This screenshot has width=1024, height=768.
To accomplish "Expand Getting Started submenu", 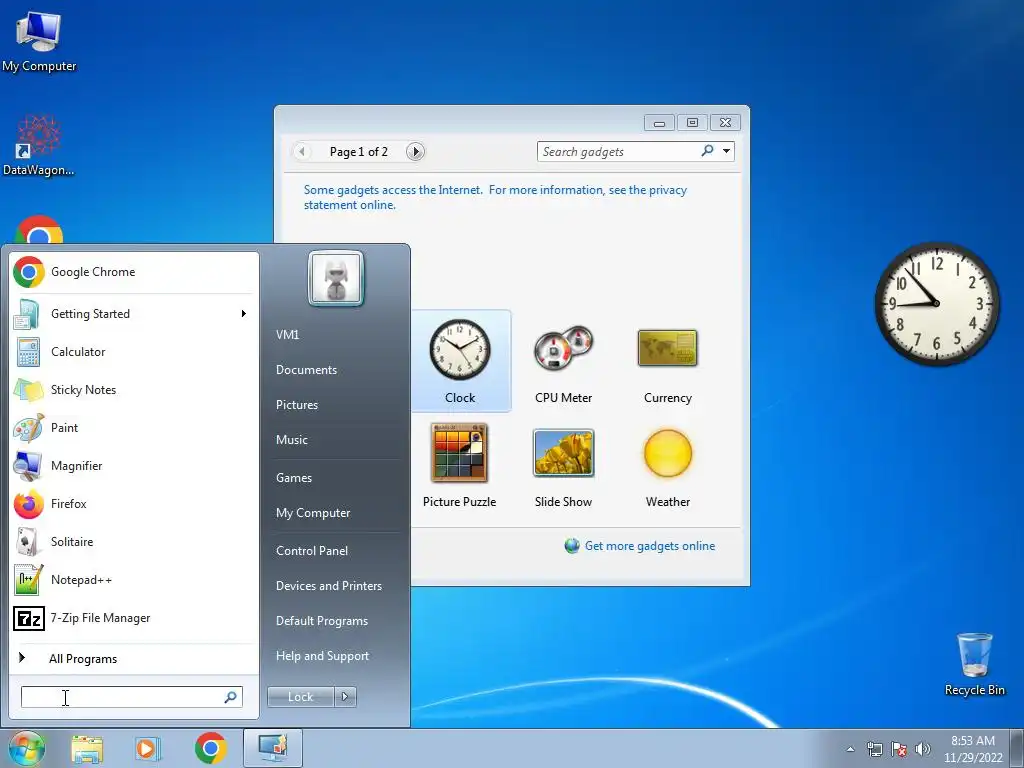I will (243, 313).
